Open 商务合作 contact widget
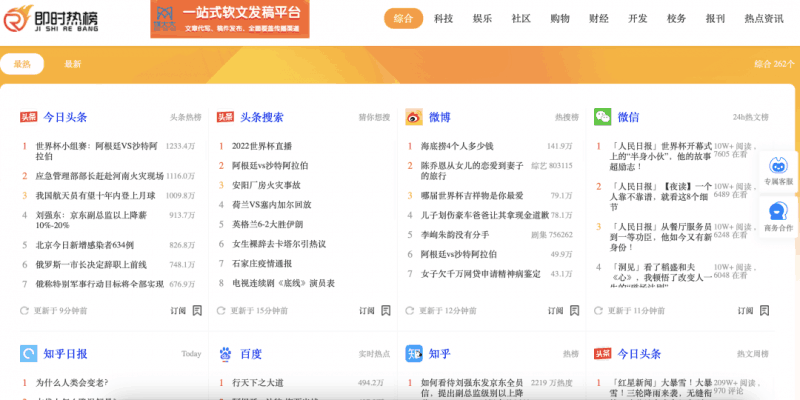This screenshot has width=800, height=400. [779, 217]
